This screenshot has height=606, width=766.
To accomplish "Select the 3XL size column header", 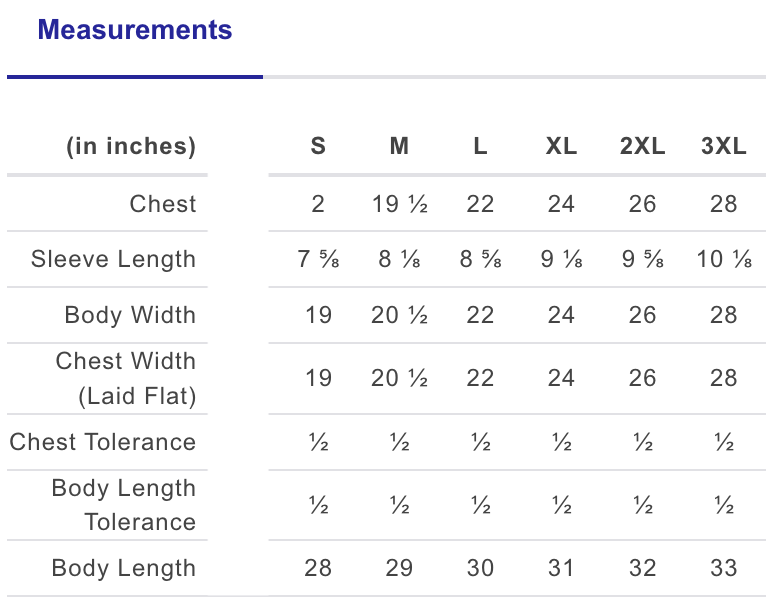I will pos(723,146).
